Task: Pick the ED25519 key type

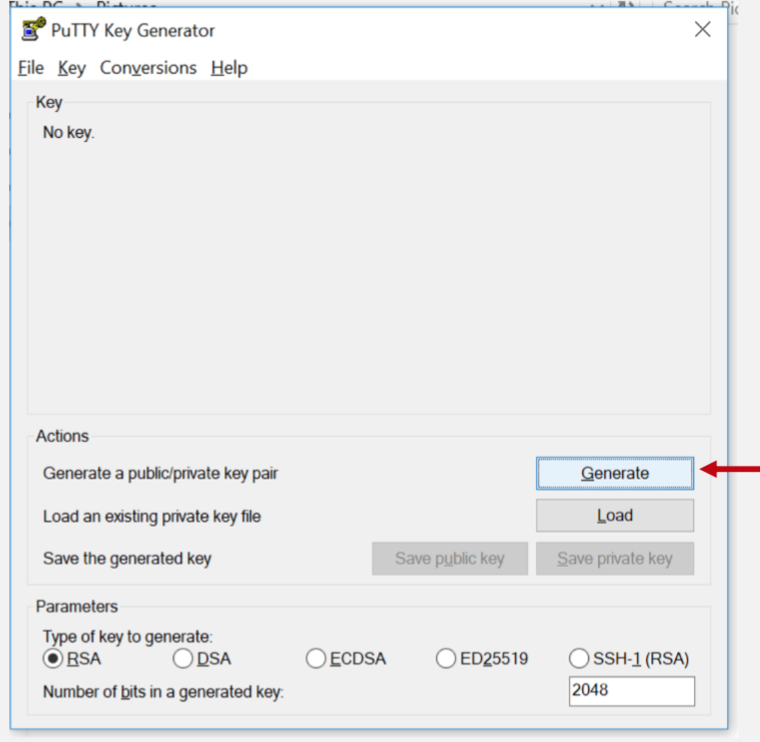Action: coord(446,659)
